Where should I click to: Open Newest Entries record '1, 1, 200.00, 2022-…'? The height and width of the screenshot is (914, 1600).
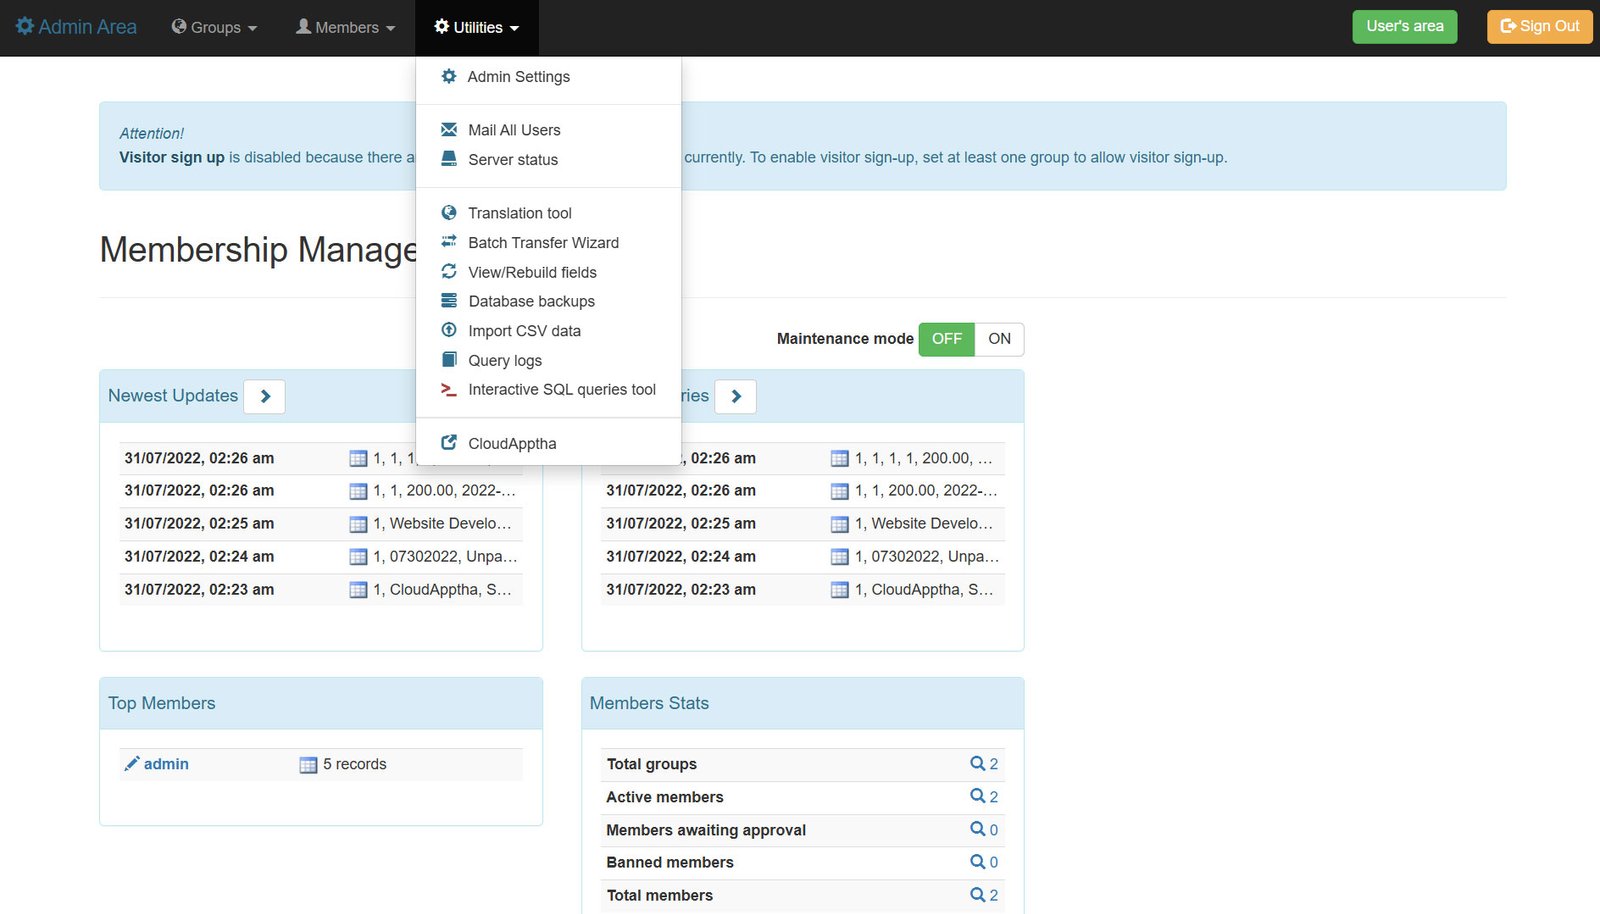tap(926, 490)
